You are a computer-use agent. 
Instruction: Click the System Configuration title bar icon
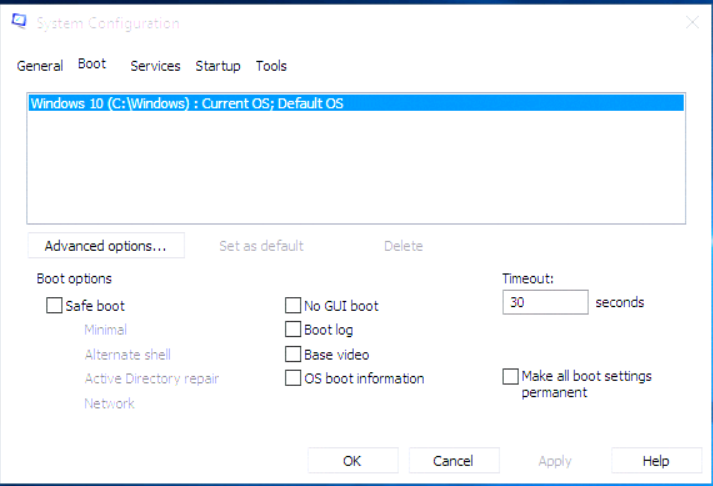[19, 21]
